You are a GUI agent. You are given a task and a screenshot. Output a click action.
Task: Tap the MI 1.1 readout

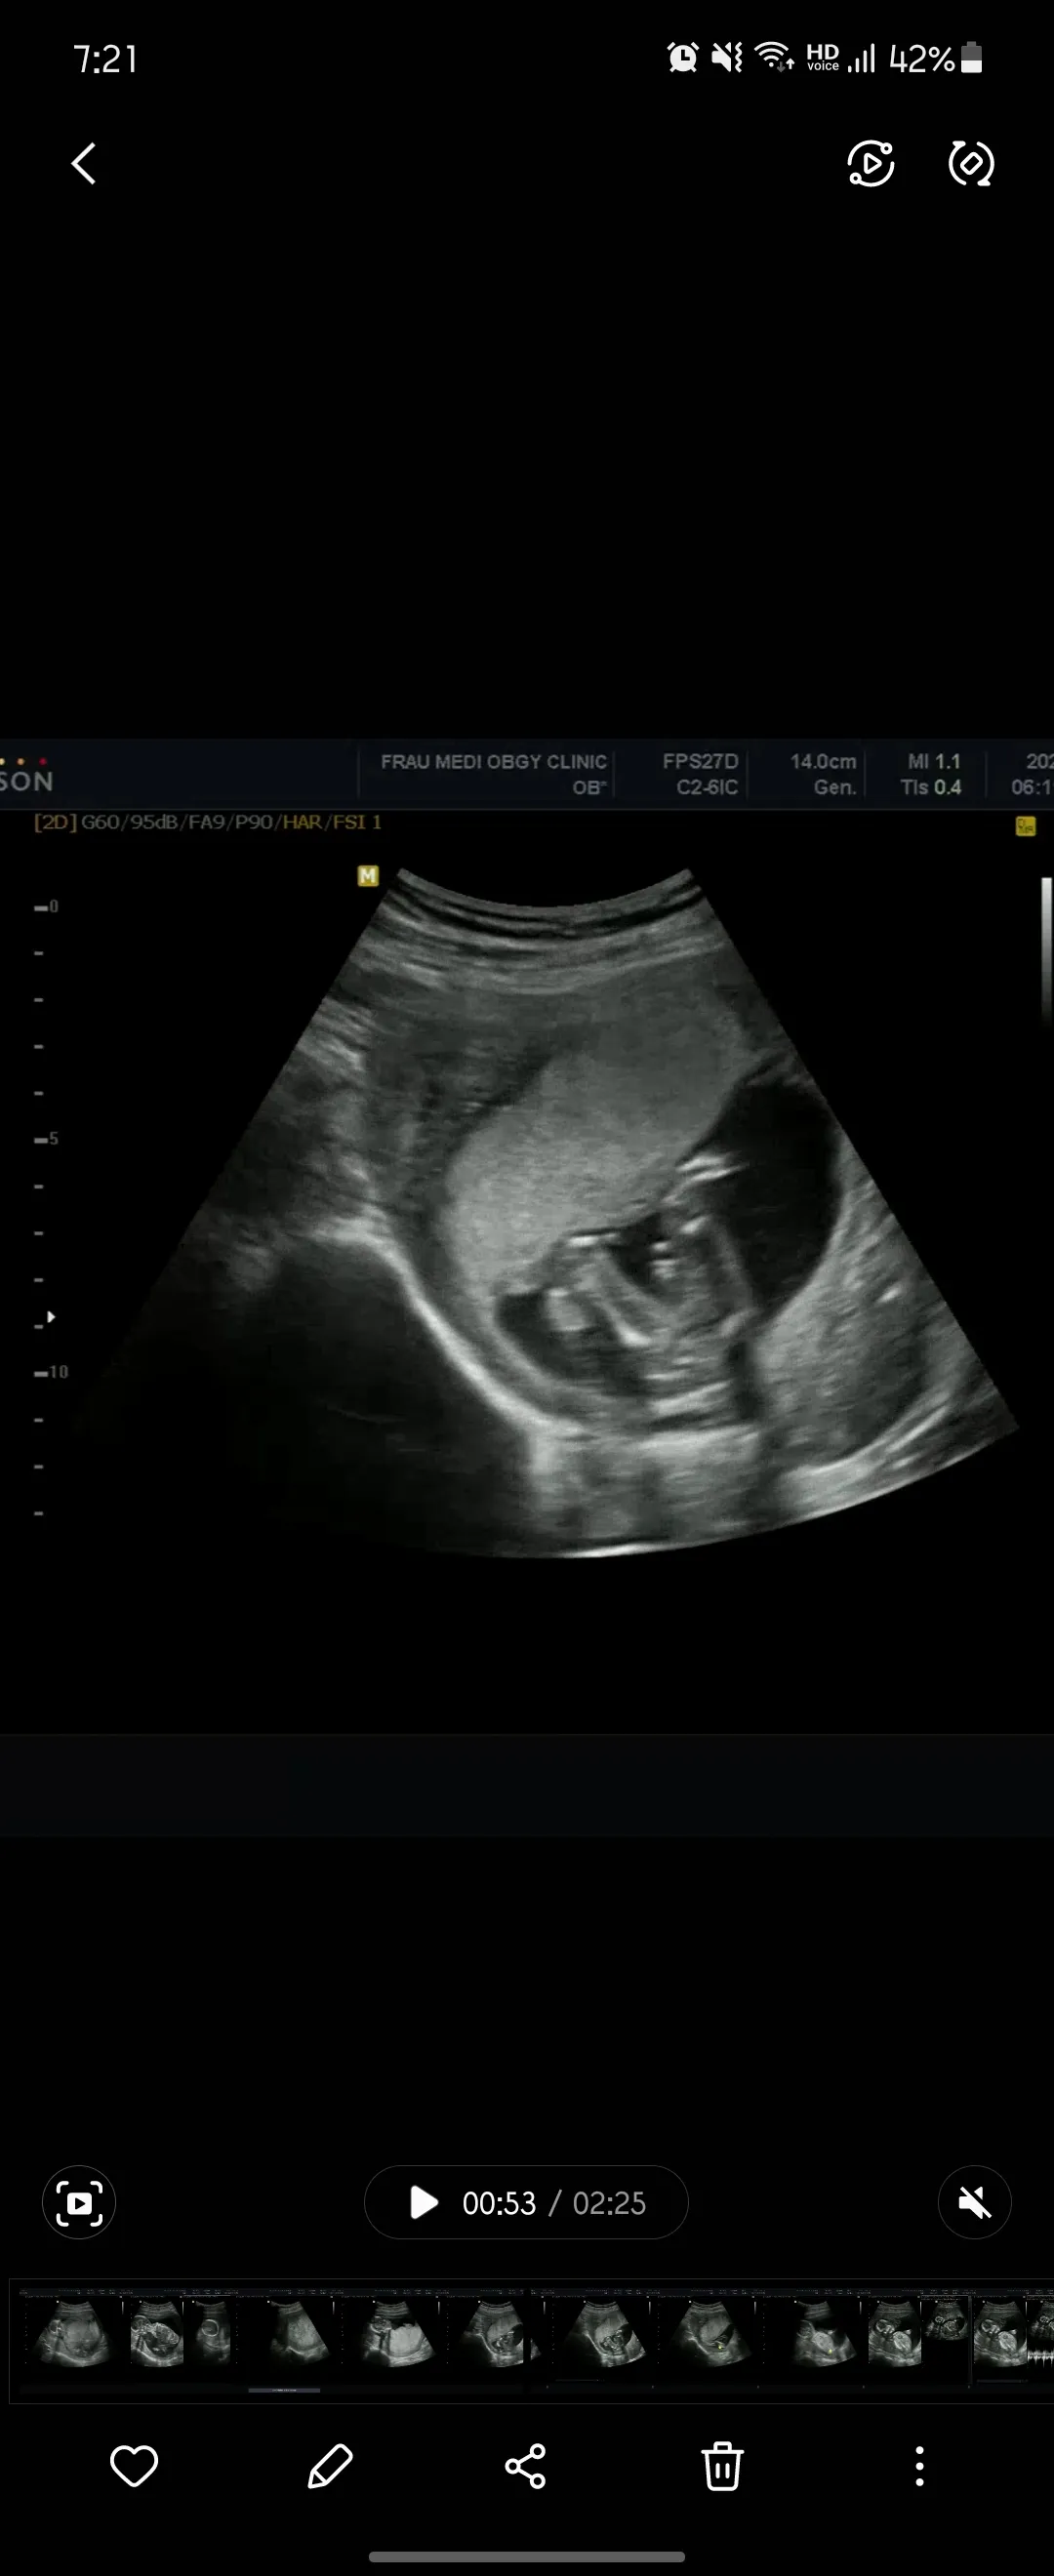click(x=933, y=762)
